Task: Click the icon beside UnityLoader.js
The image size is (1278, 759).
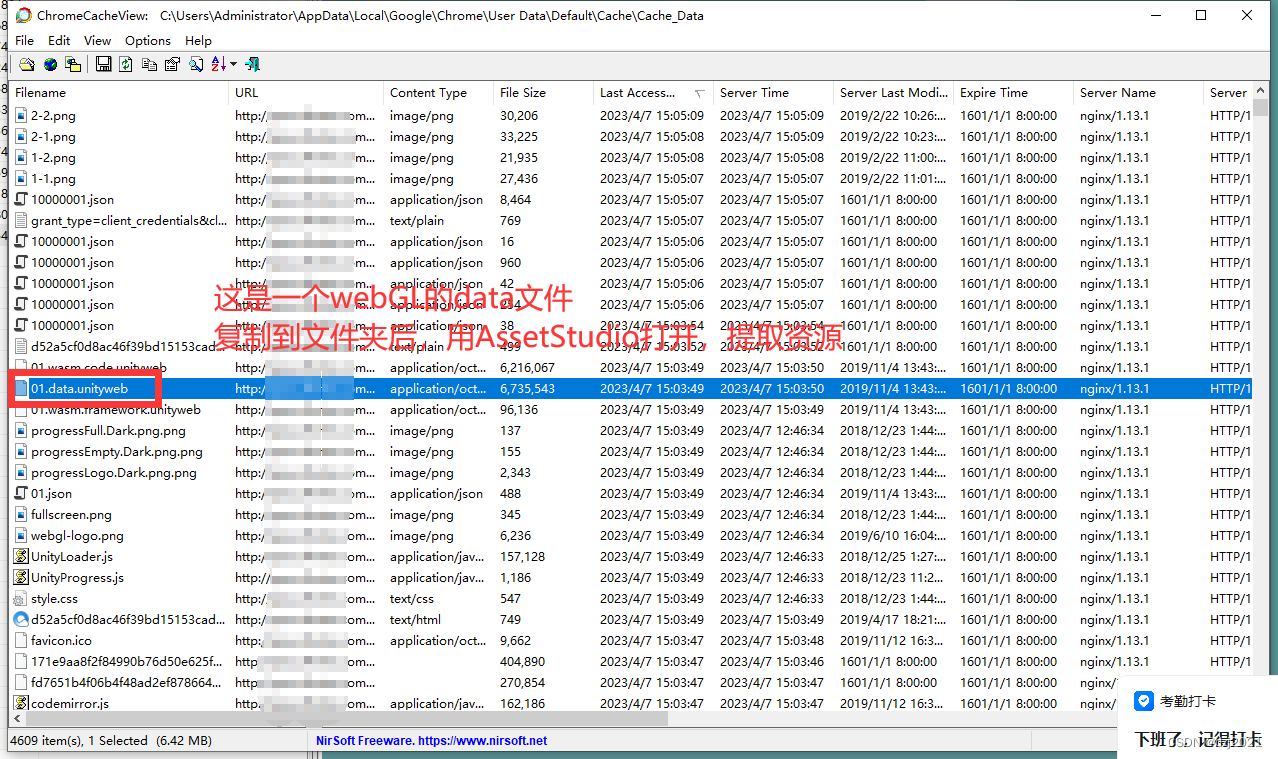Action: click(x=21, y=556)
